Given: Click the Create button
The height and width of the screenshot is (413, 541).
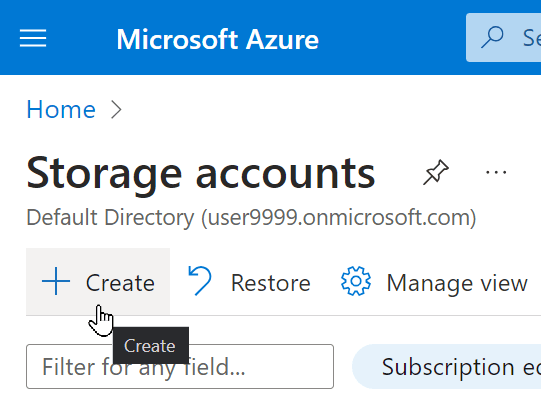Looking at the screenshot, I should [98, 281].
